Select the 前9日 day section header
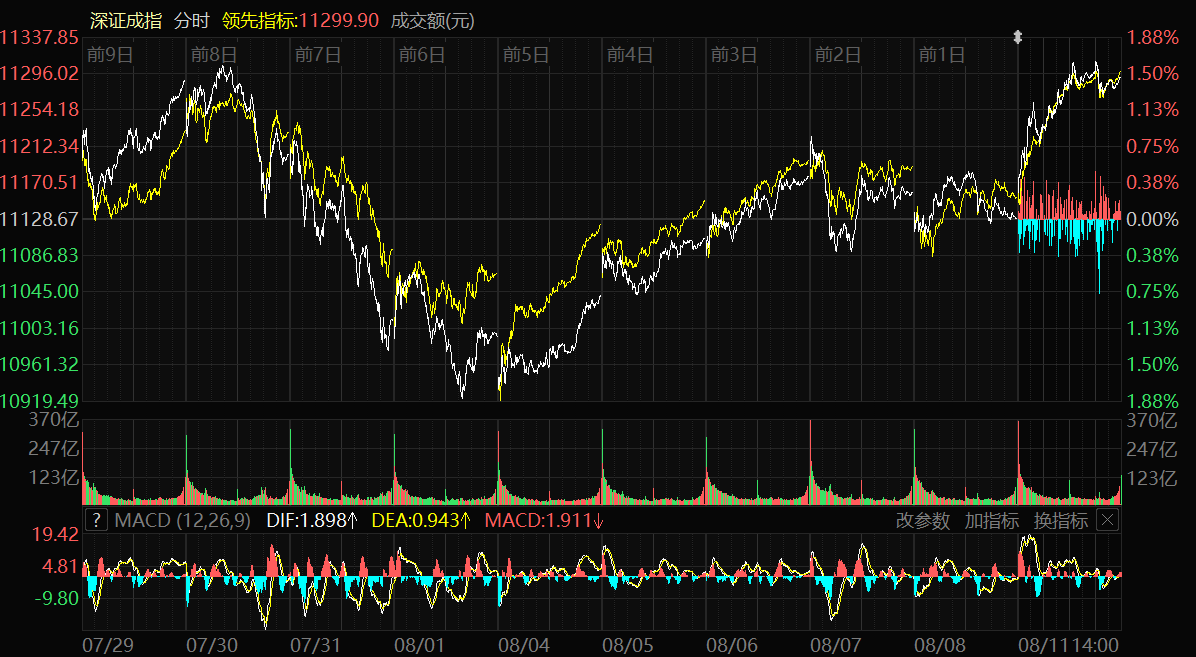 click(x=110, y=55)
